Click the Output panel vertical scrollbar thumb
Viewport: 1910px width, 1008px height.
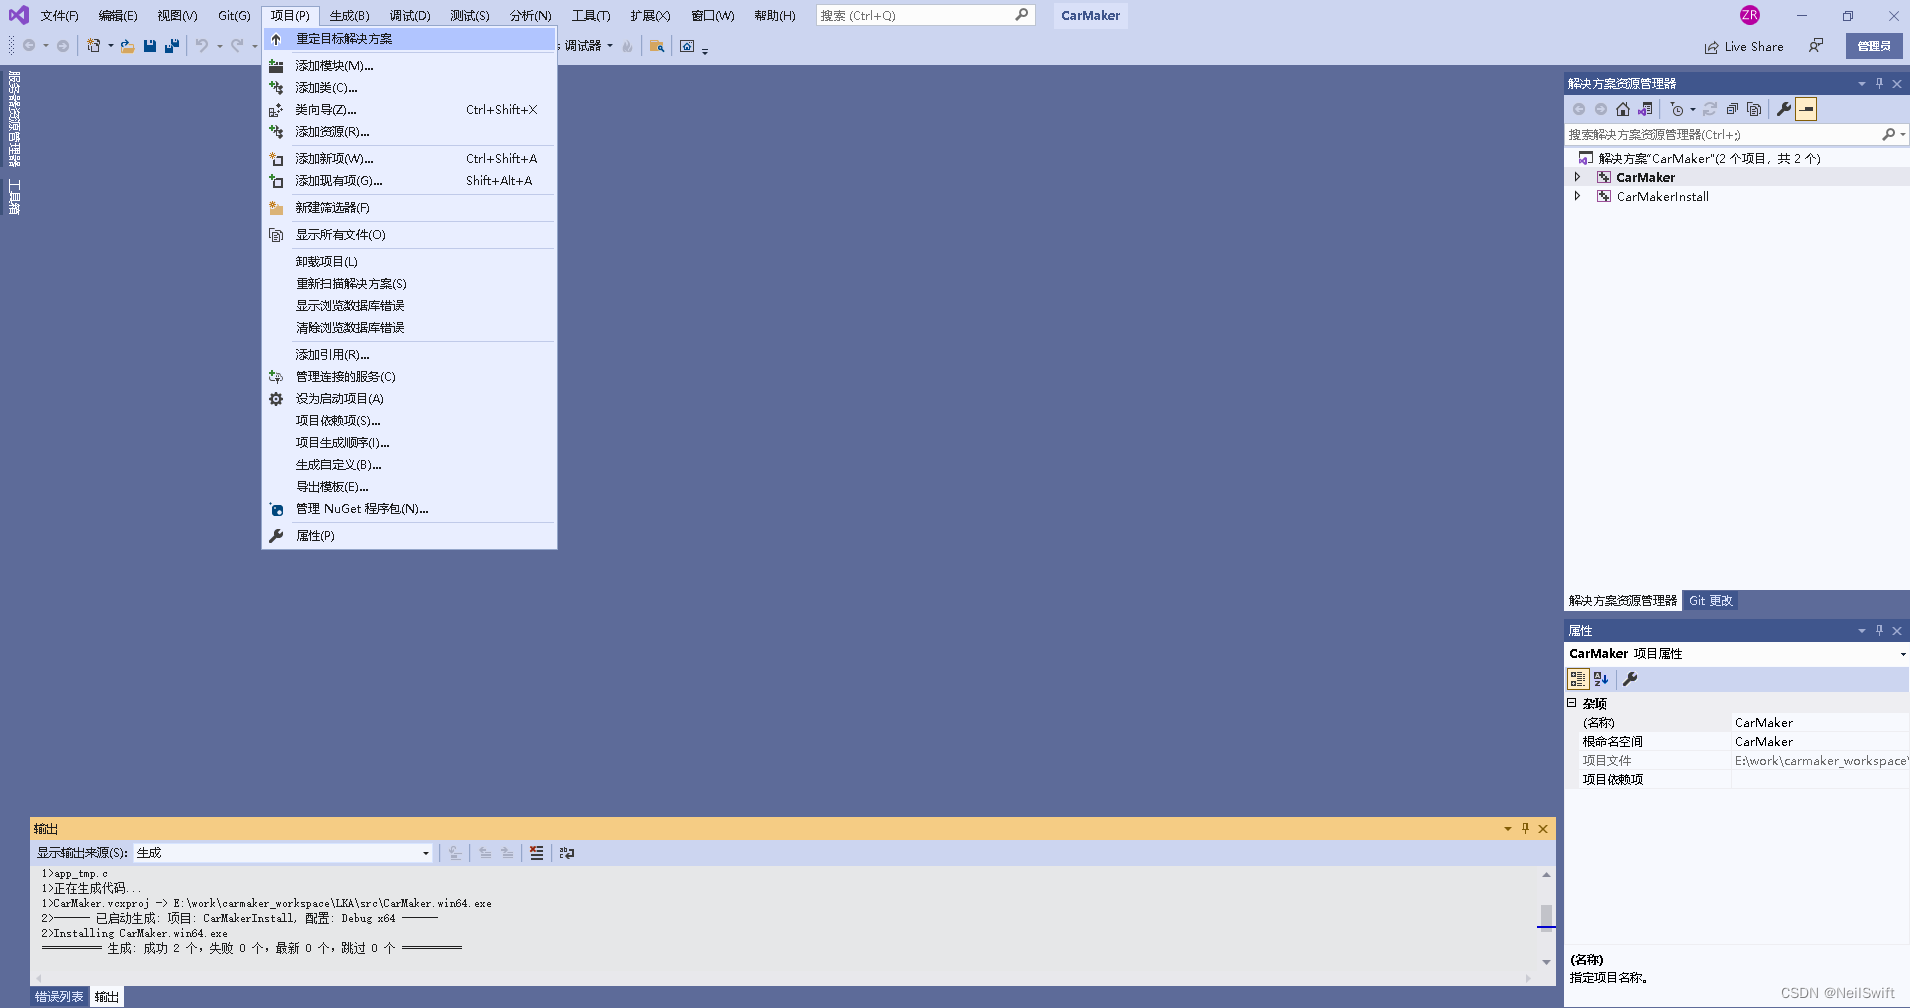(1546, 915)
